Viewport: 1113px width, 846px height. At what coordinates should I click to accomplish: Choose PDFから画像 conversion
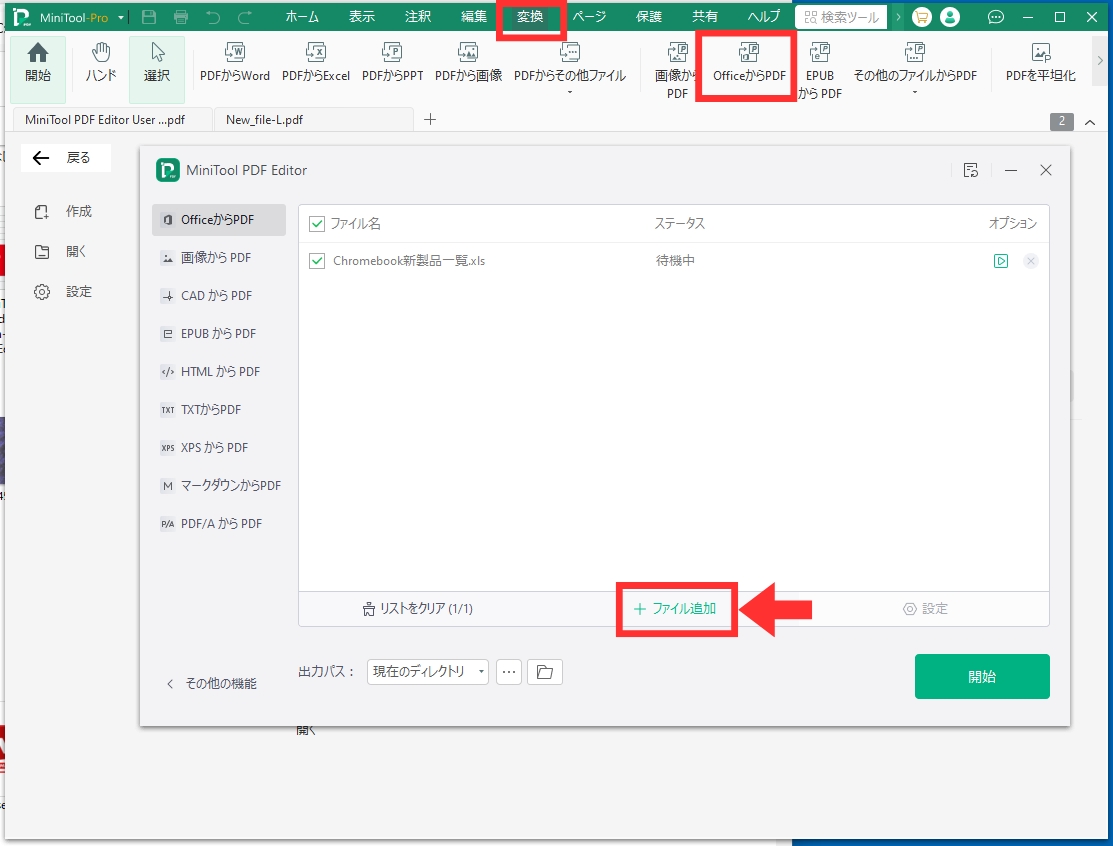click(468, 62)
